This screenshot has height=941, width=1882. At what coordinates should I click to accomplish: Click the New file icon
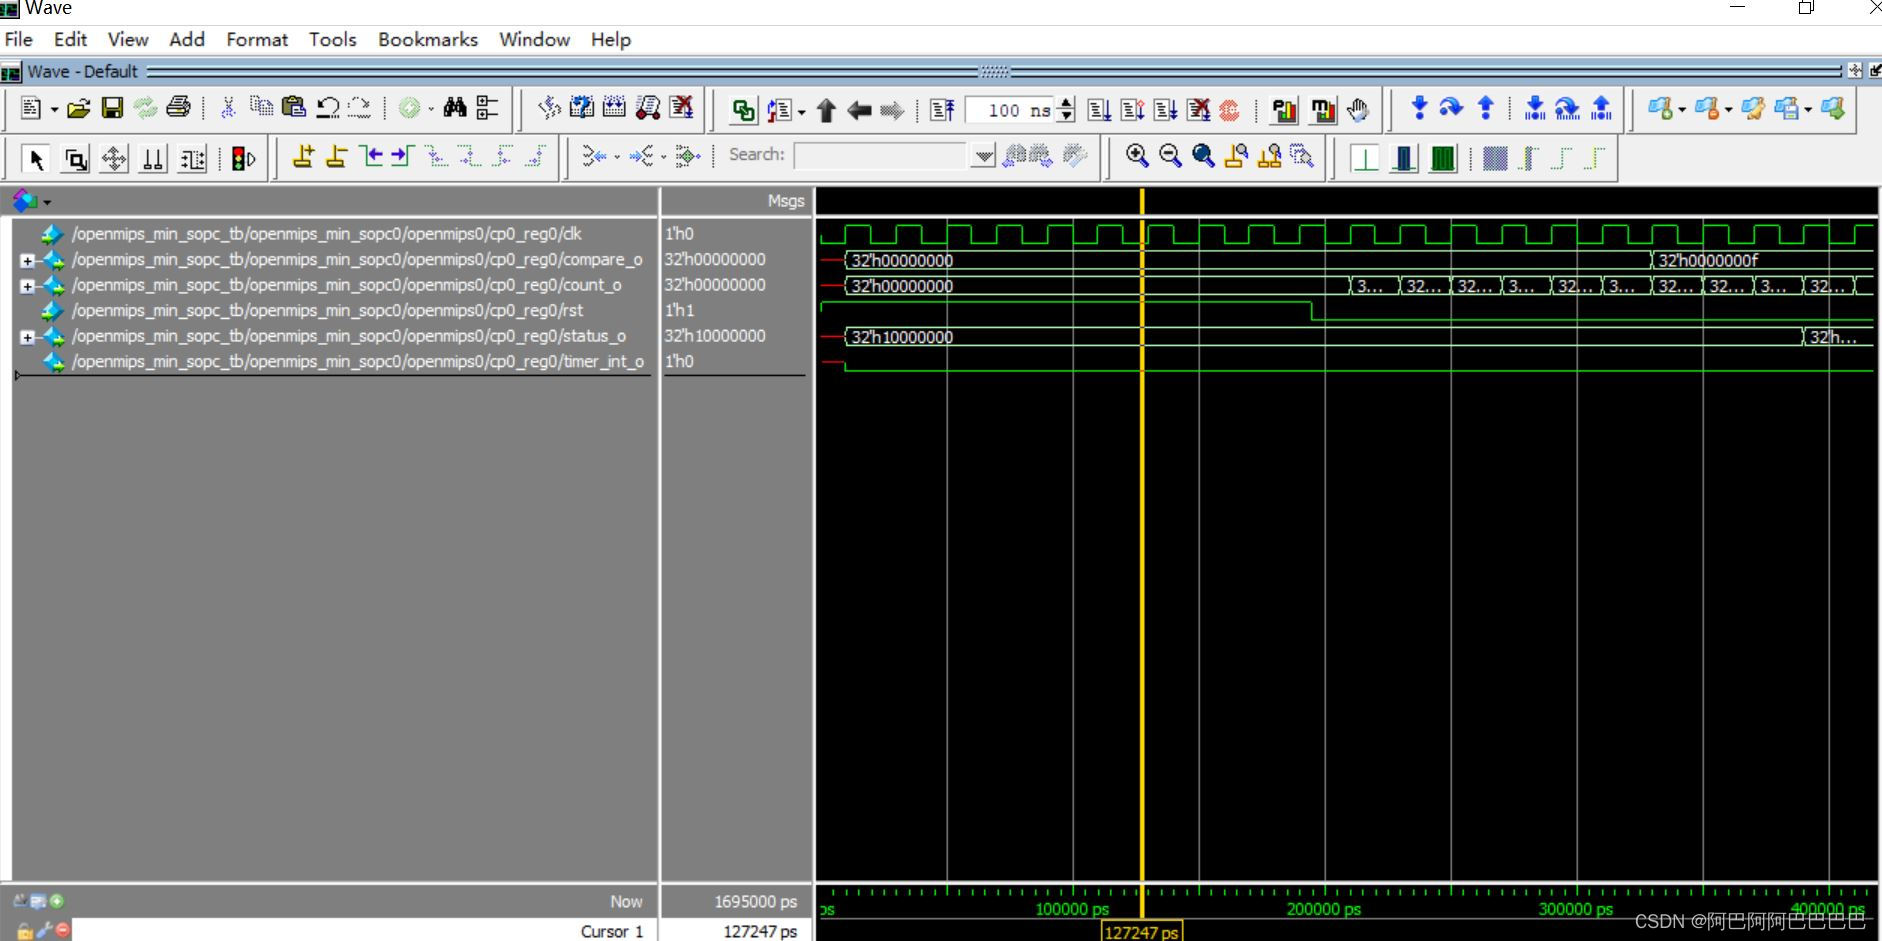(31, 109)
